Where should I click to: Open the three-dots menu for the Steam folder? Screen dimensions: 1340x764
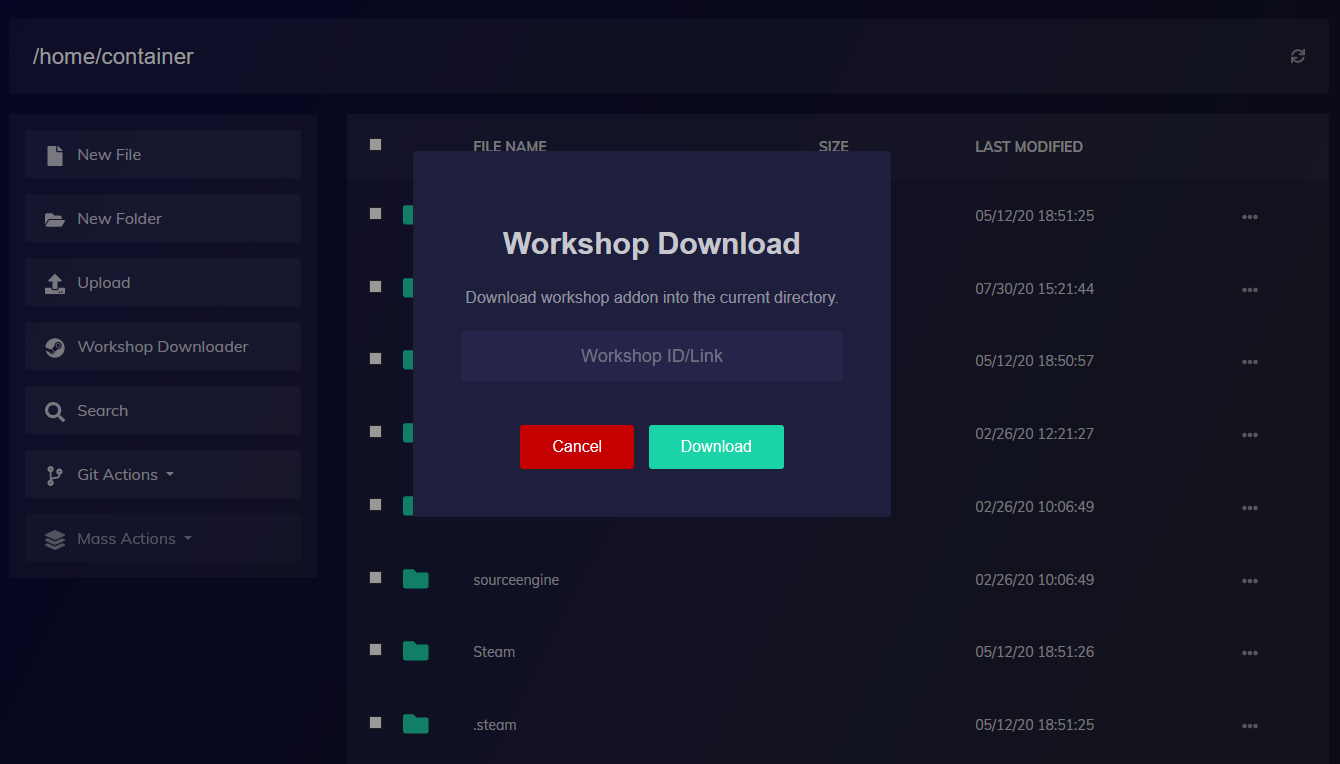tap(1249, 653)
